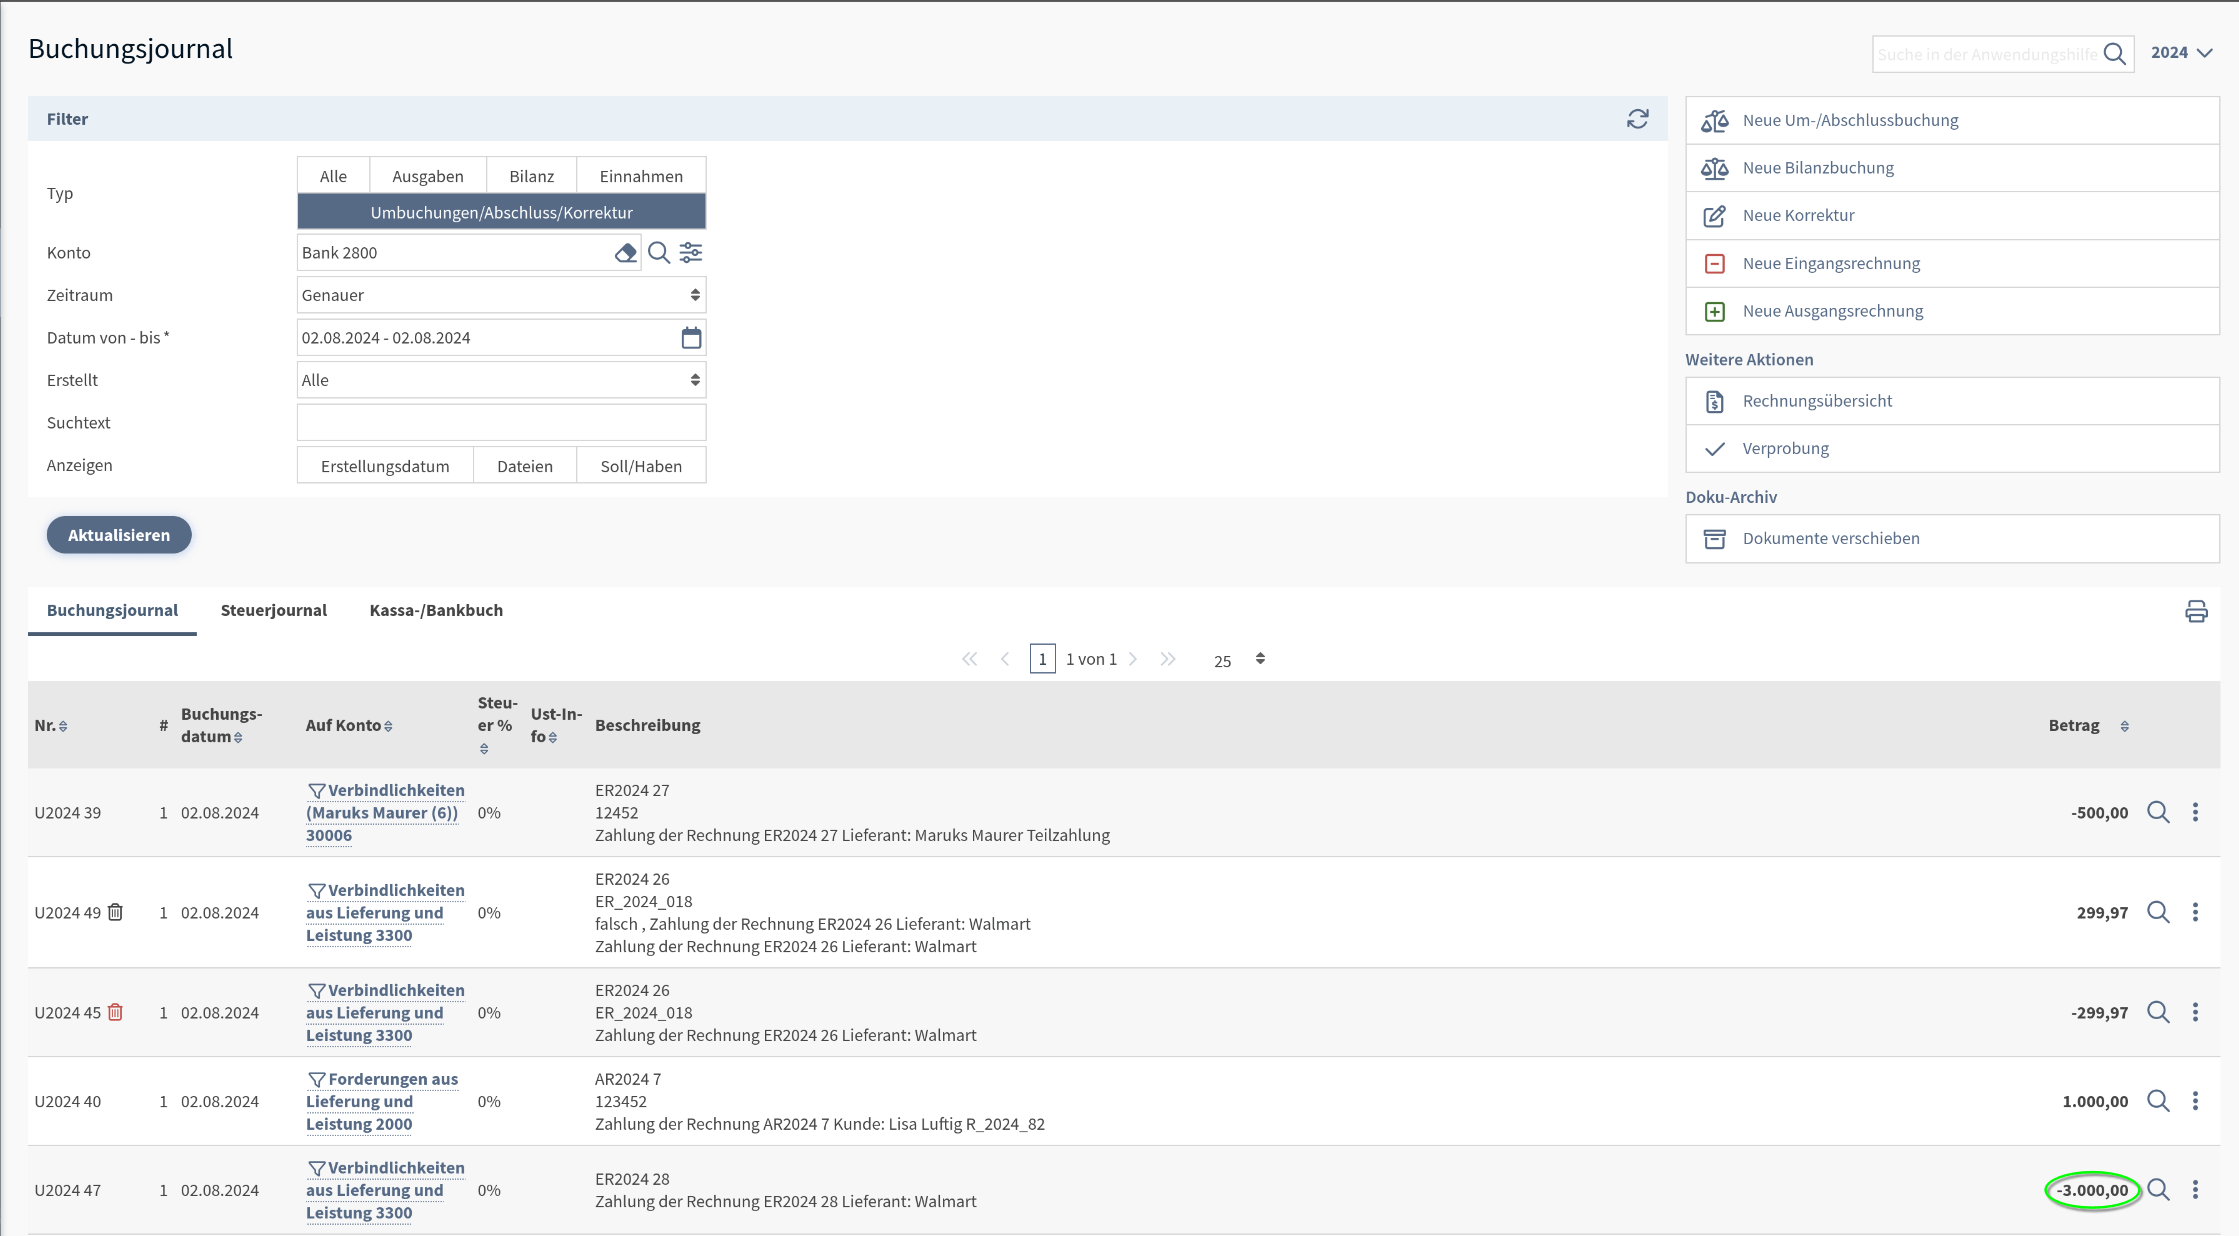The image size is (2239, 1236).
Task: Toggle the Soll/Haben display option
Action: (x=641, y=466)
